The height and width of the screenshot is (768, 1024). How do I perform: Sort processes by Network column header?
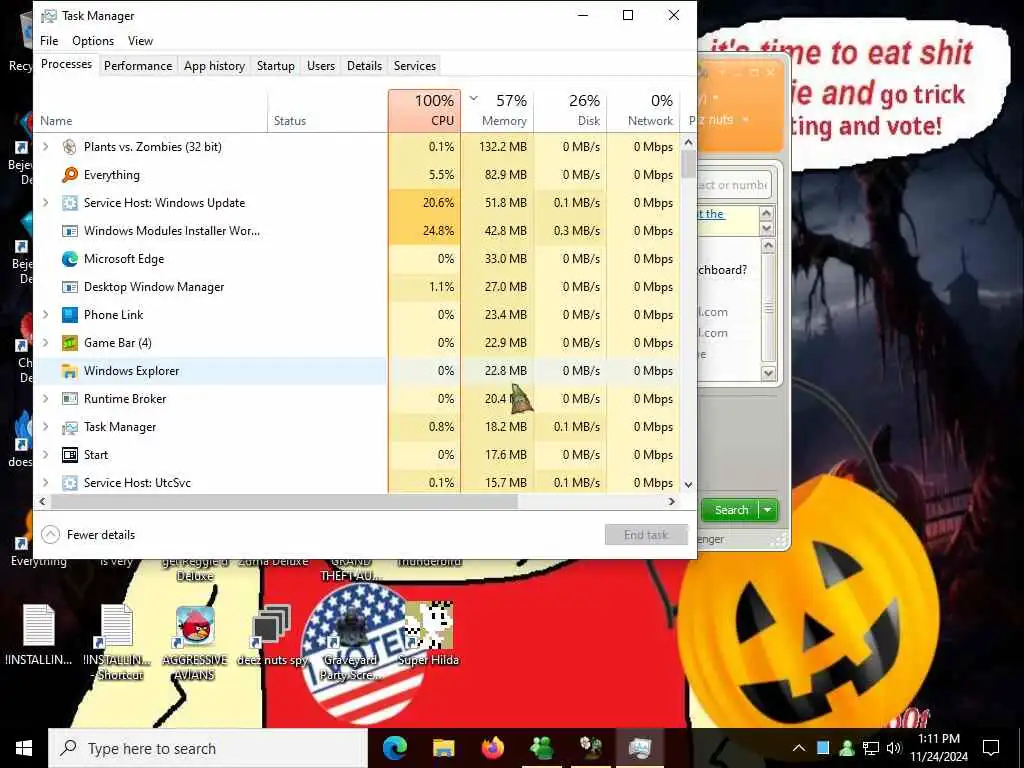[643, 110]
